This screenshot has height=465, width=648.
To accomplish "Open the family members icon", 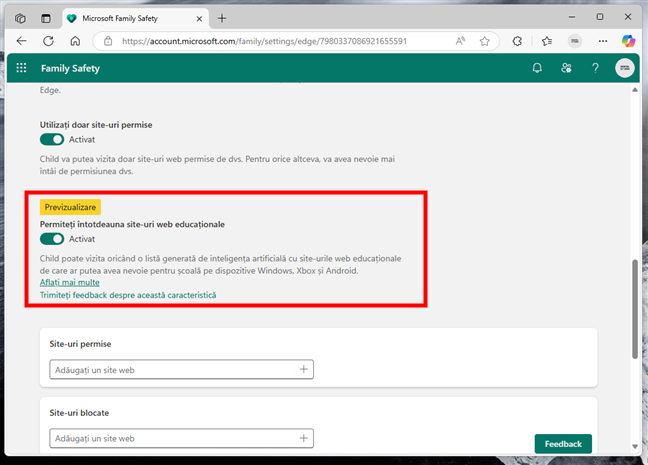I will (x=566, y=68).
